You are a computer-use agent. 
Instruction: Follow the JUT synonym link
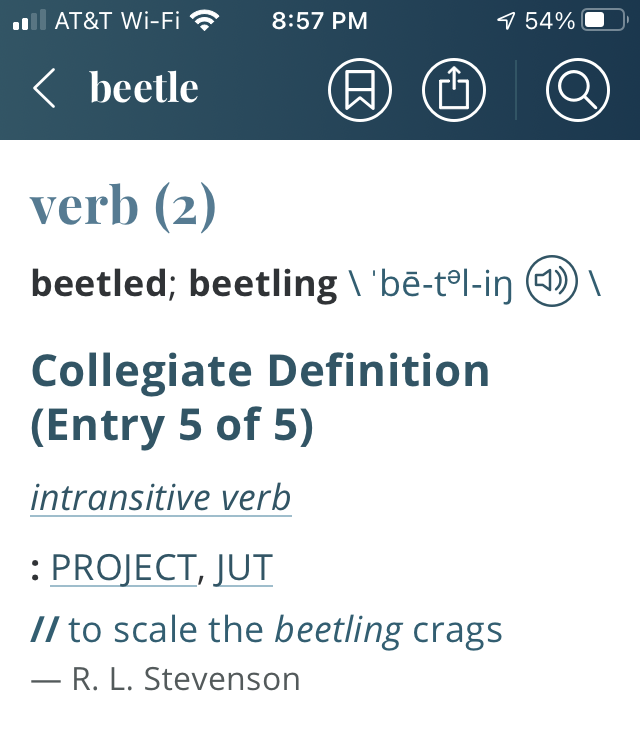(243, 568)
